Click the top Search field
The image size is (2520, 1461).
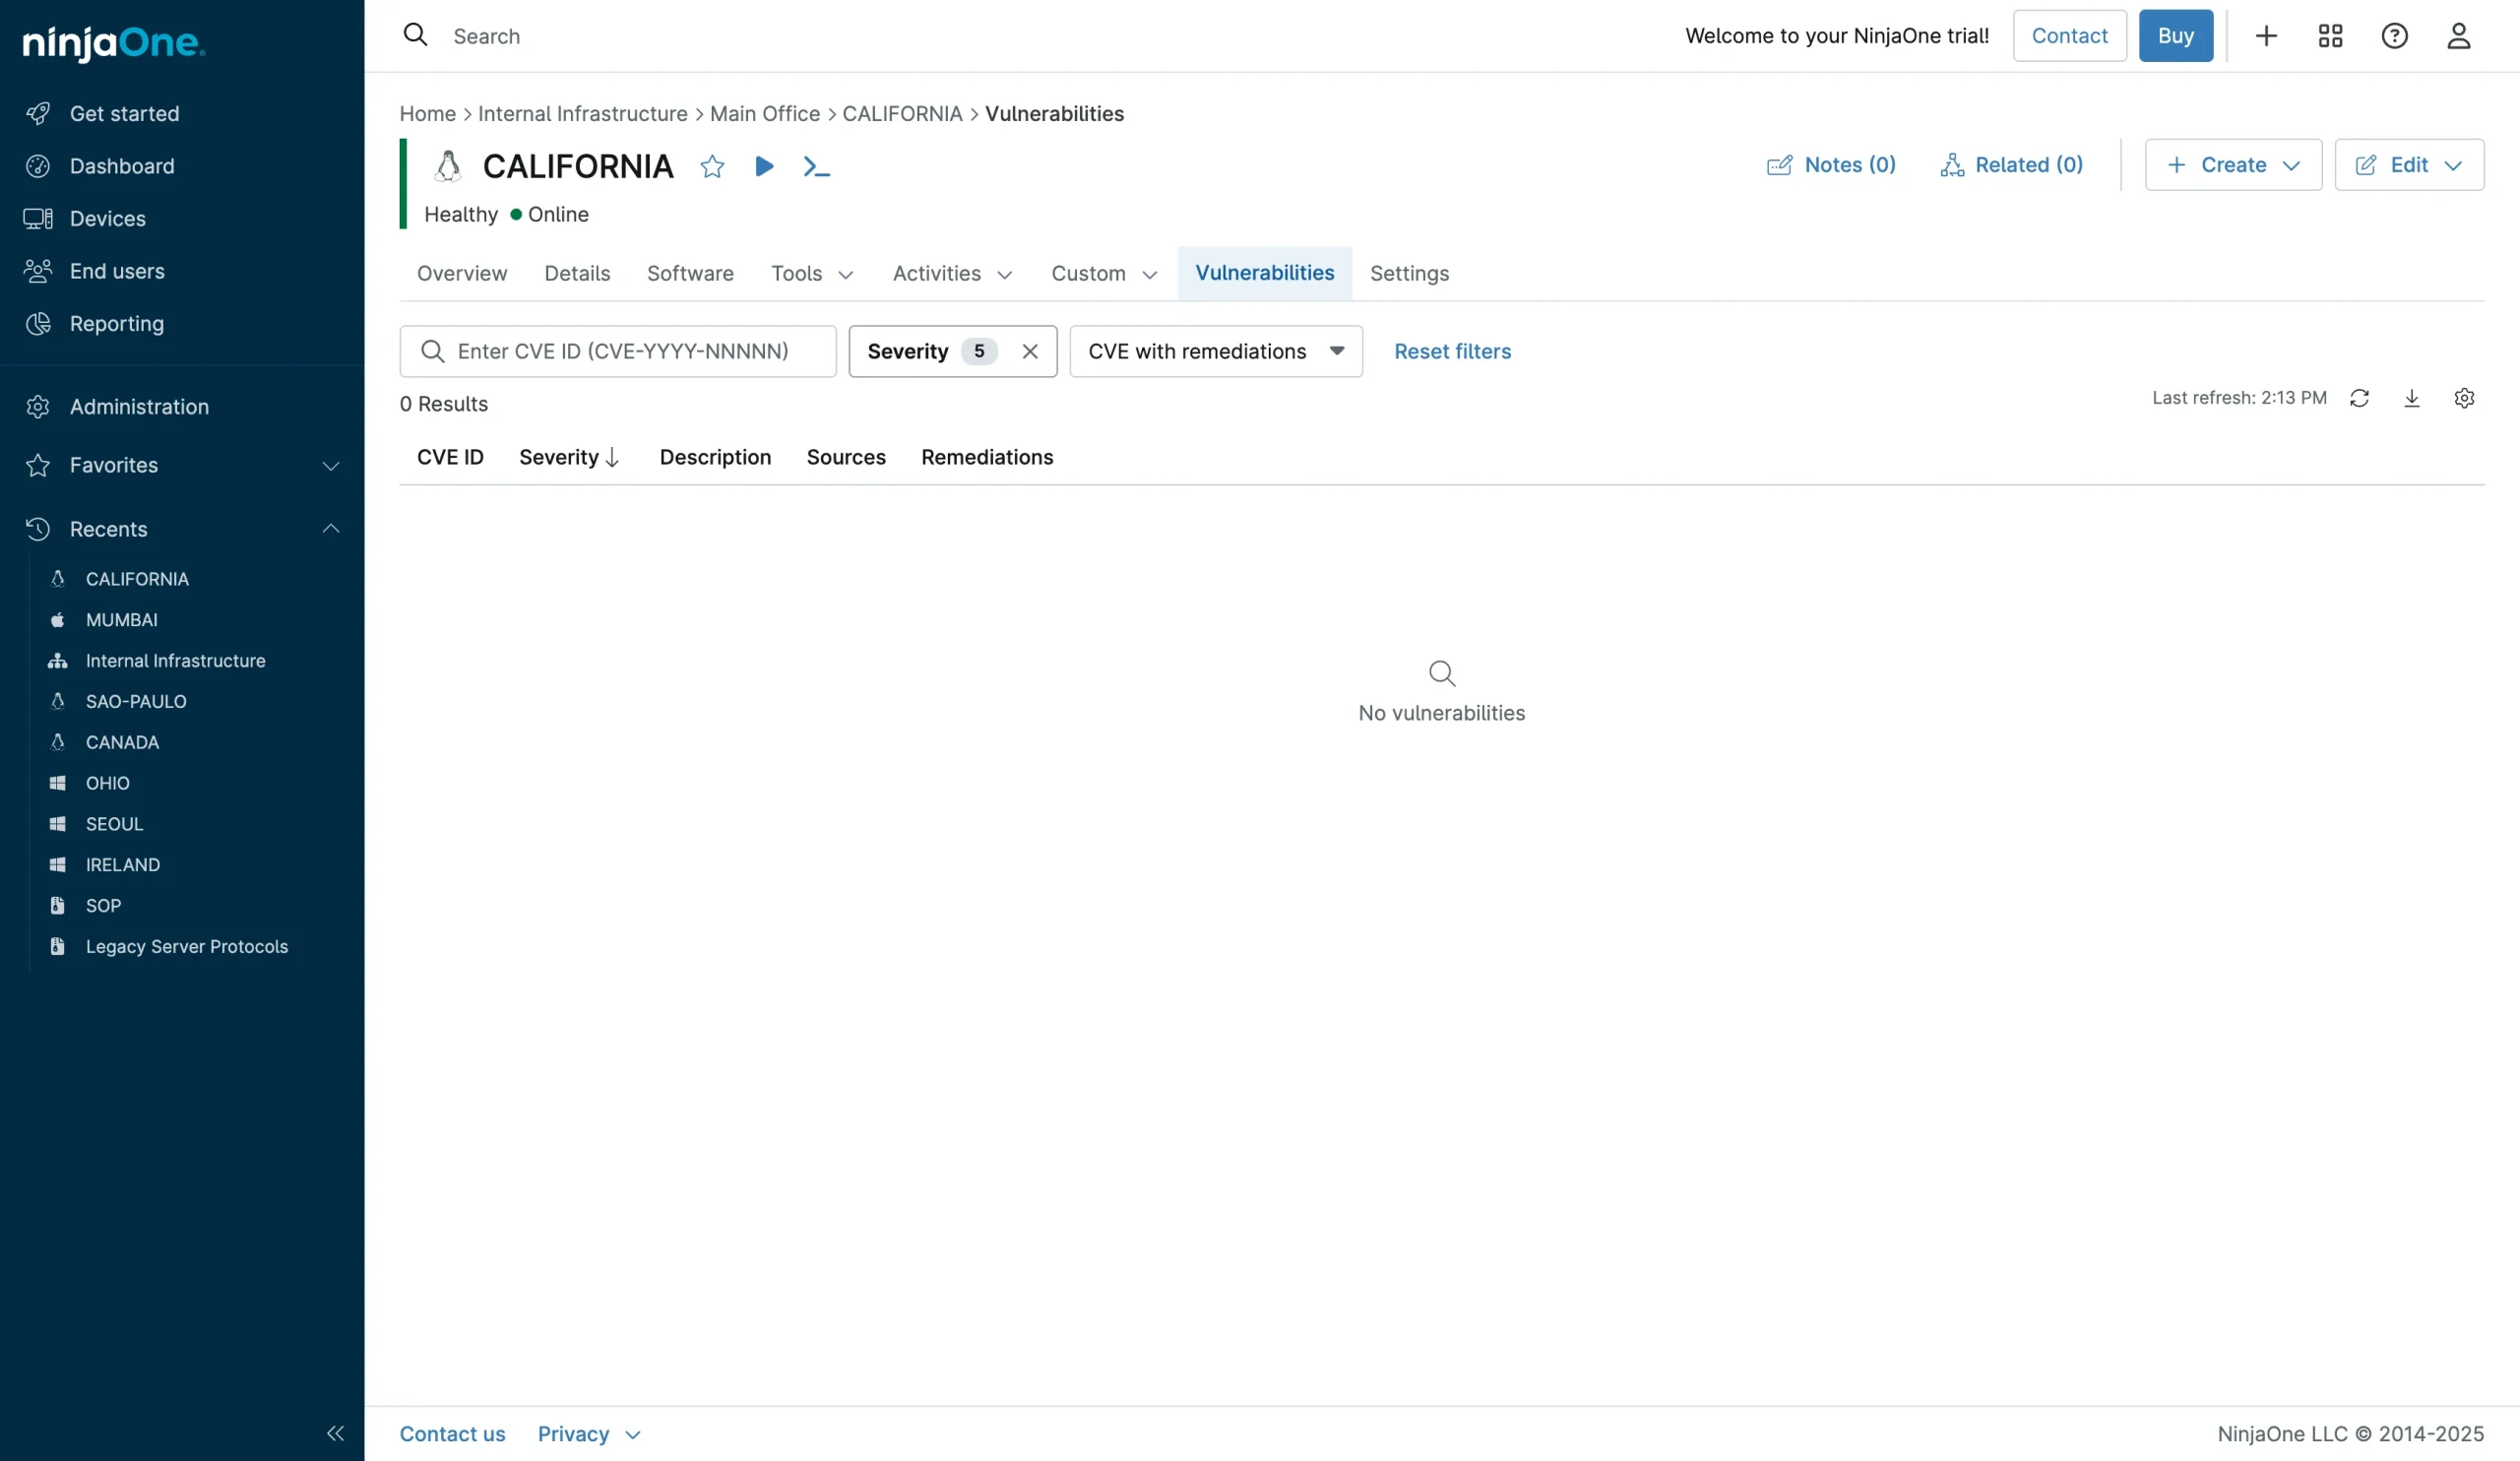click(486, 36)
